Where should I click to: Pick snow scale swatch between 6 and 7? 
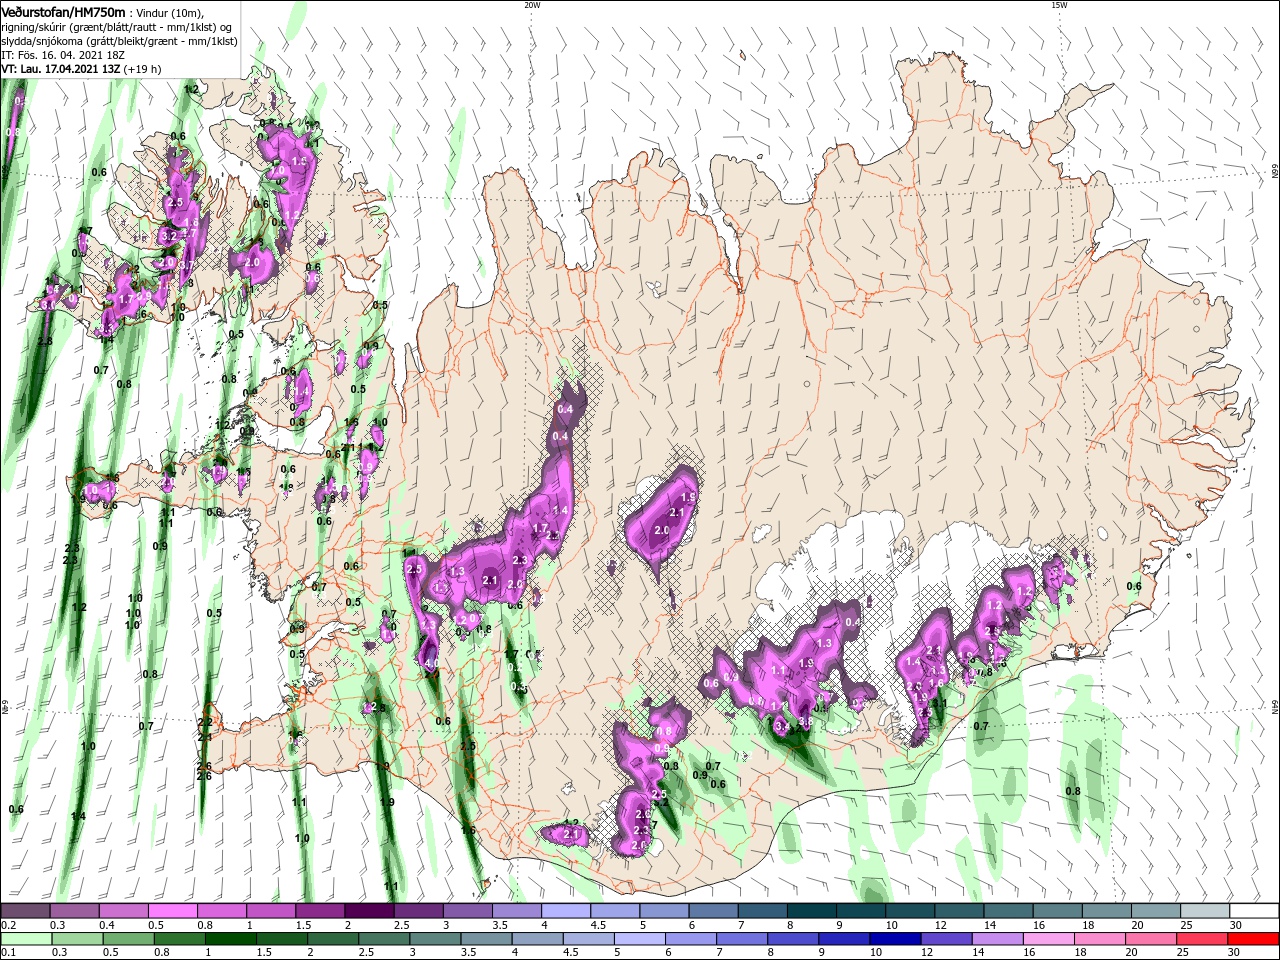[x=713, y=911]
